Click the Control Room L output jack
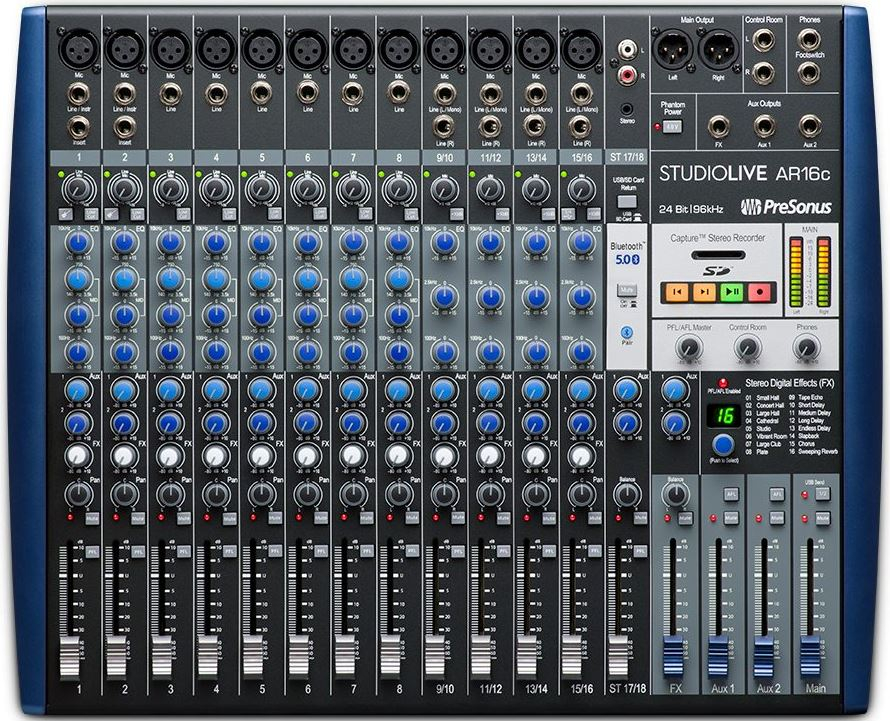890x721 pixels. (x=763, y=40)
